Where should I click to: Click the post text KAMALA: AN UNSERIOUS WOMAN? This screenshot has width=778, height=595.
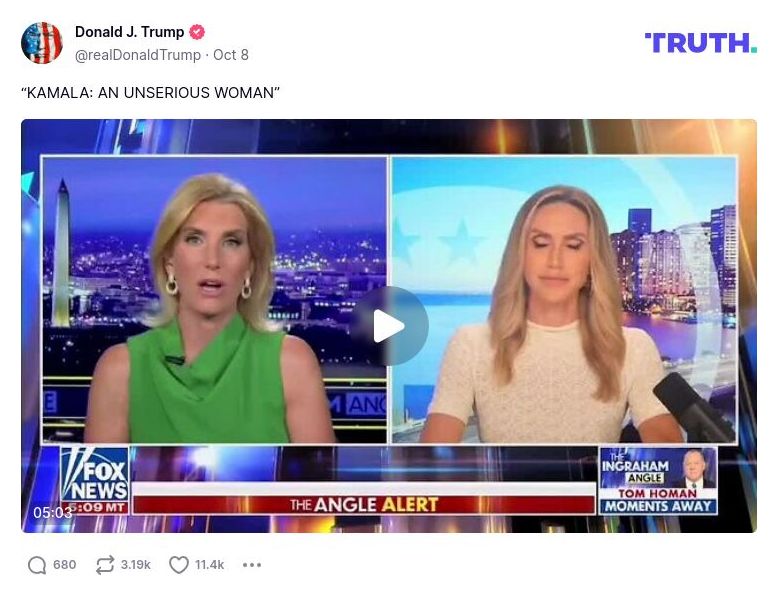tap(150, 93)
